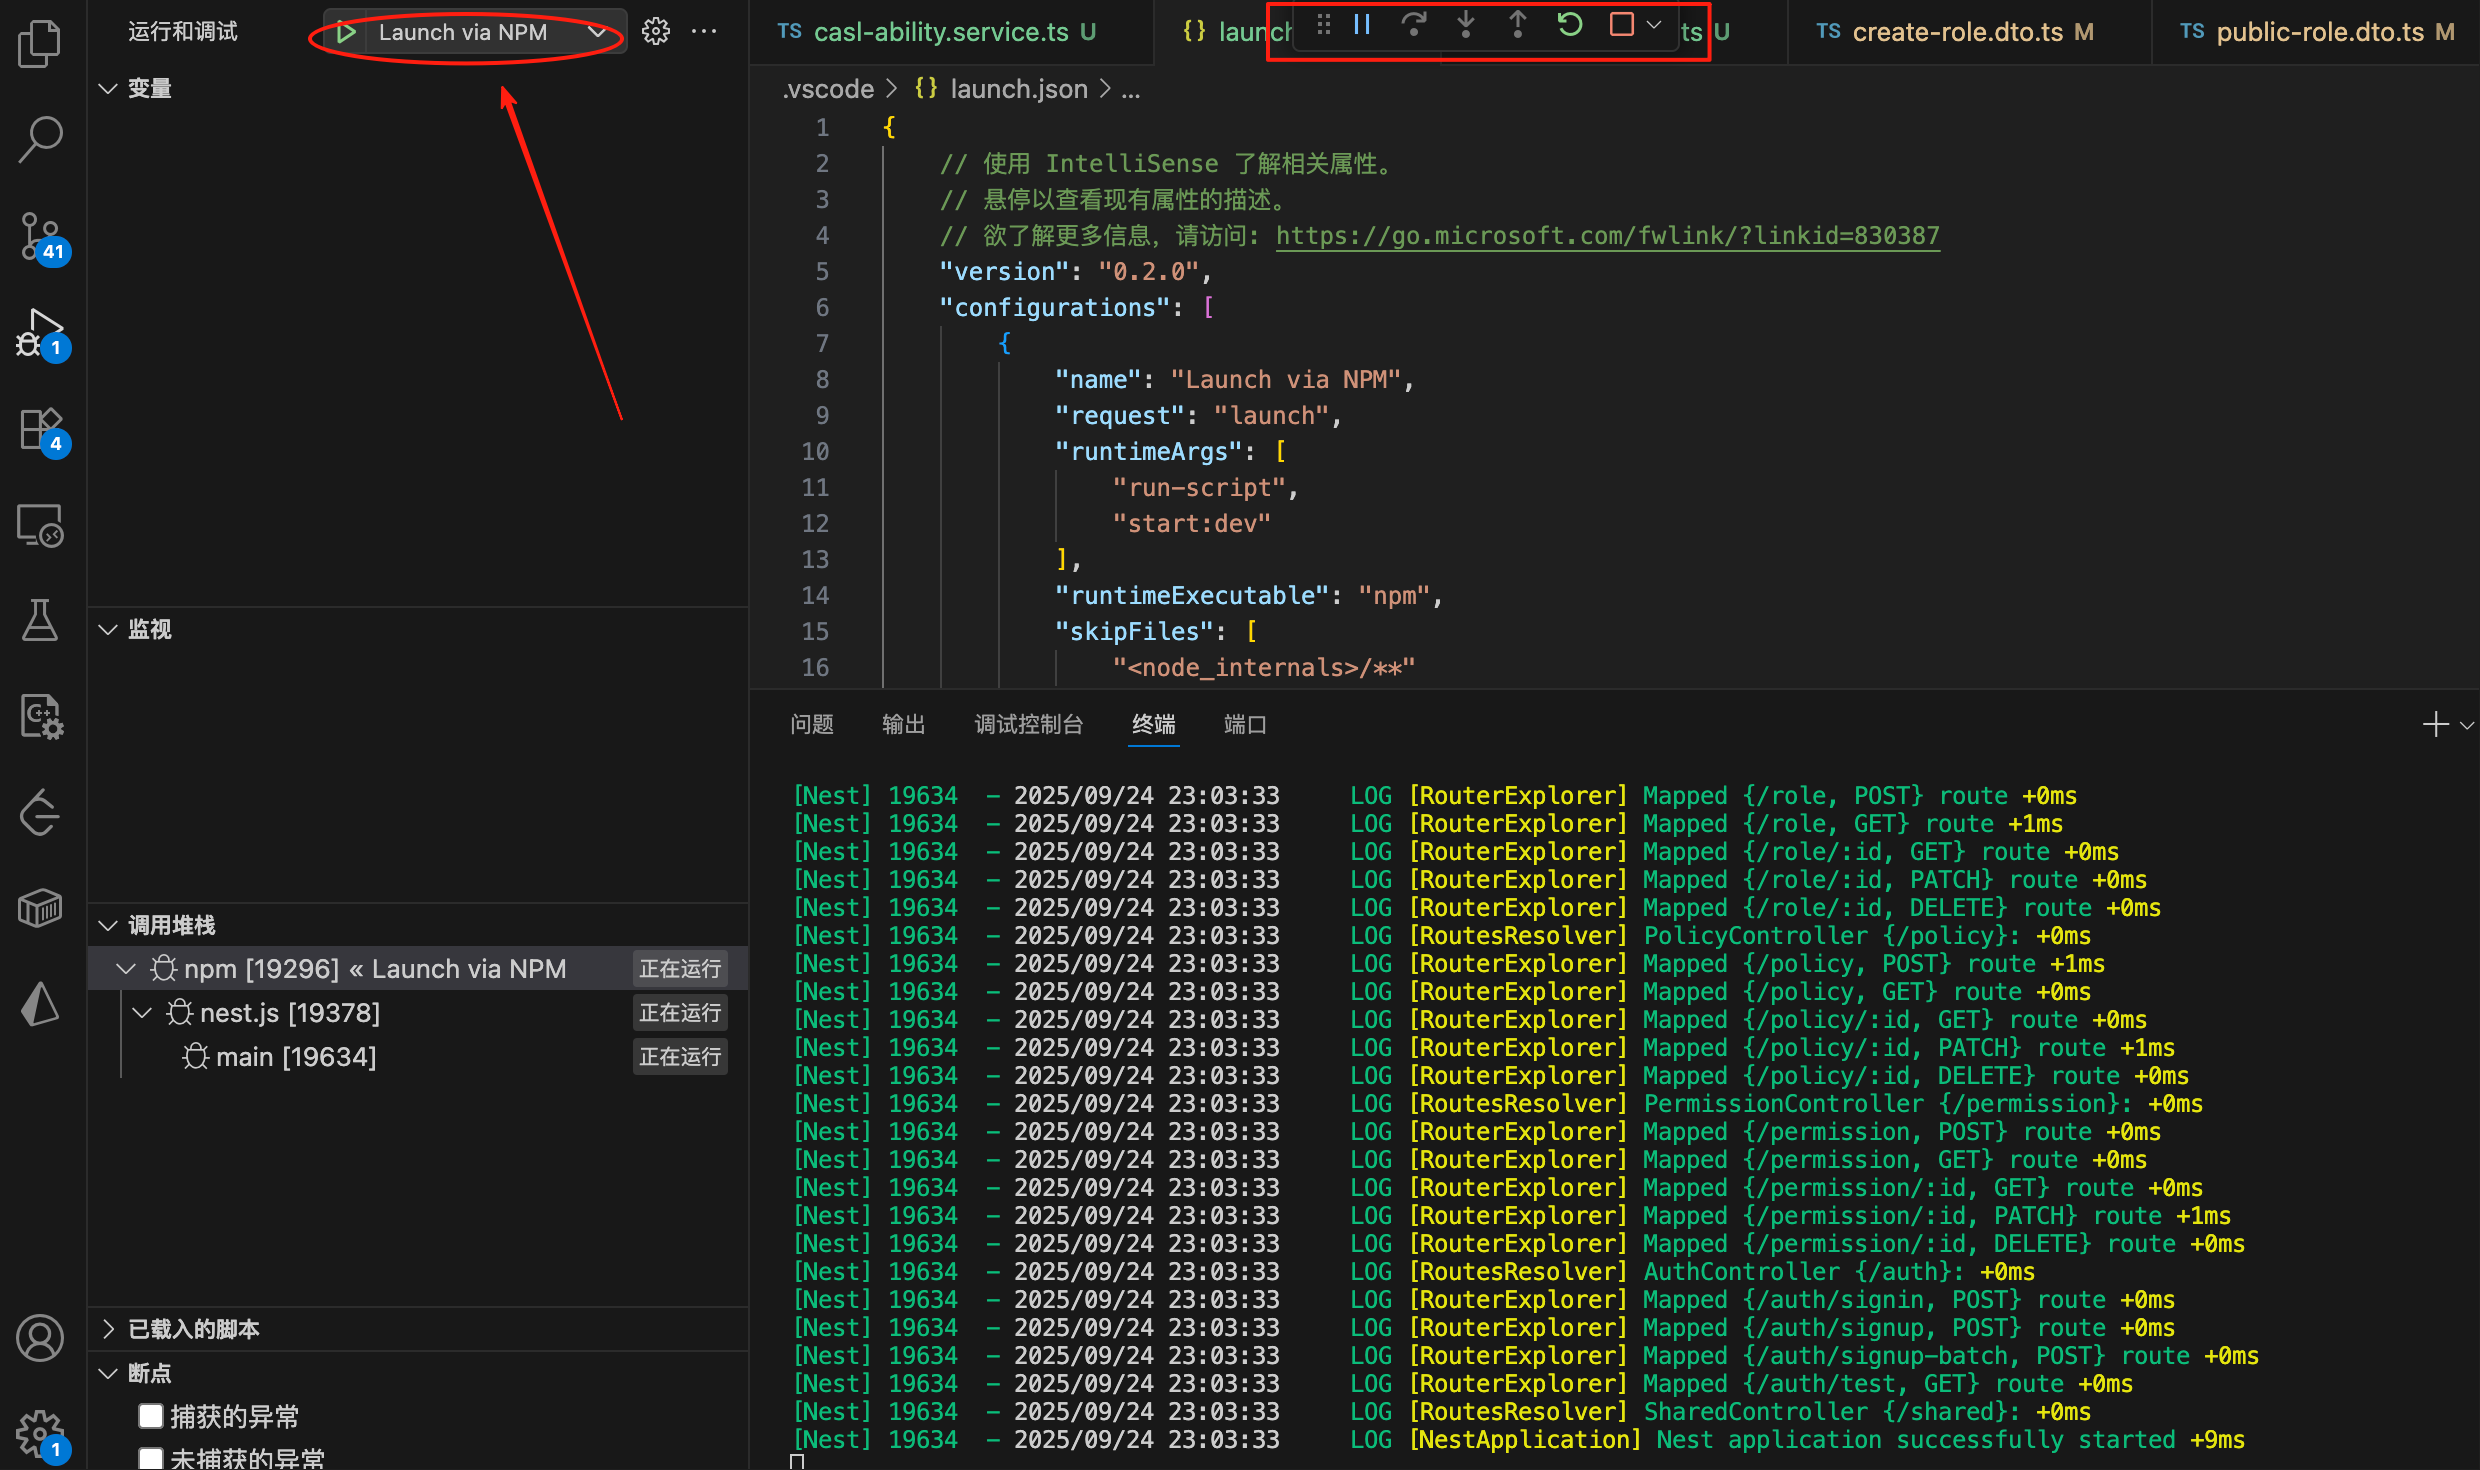This screenshot has width=2480, height=1470.
Task: Open the activity bar icon below Testing flask
Action: (x=42, y=716)
